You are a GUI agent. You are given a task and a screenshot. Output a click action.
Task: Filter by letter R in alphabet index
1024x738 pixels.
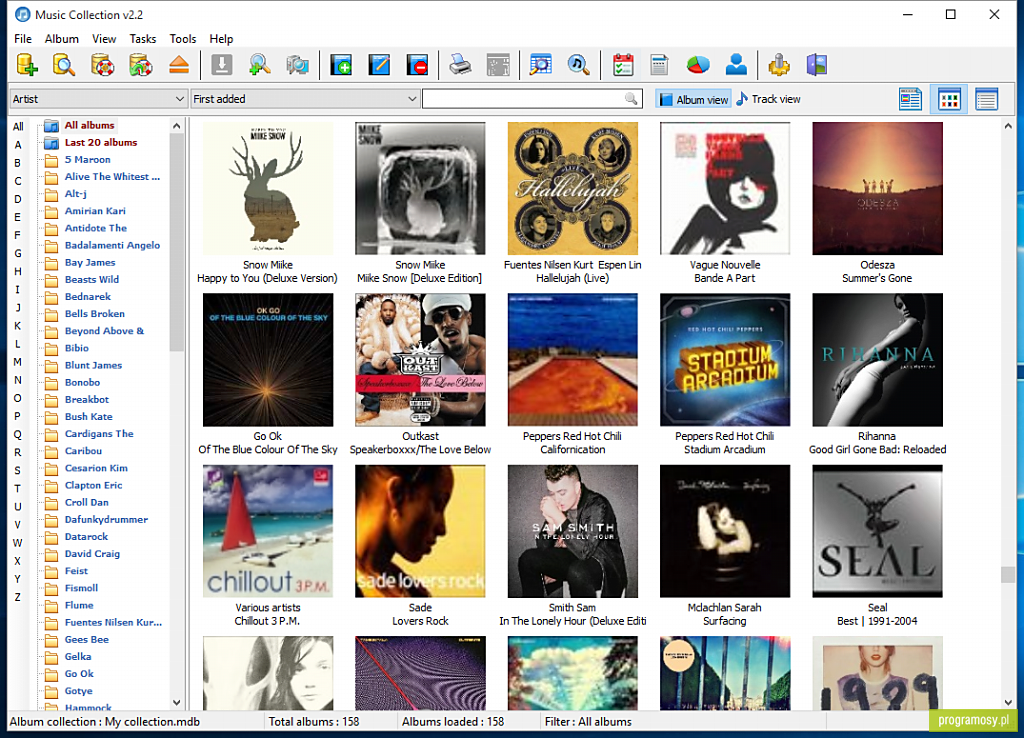[18, 452]
